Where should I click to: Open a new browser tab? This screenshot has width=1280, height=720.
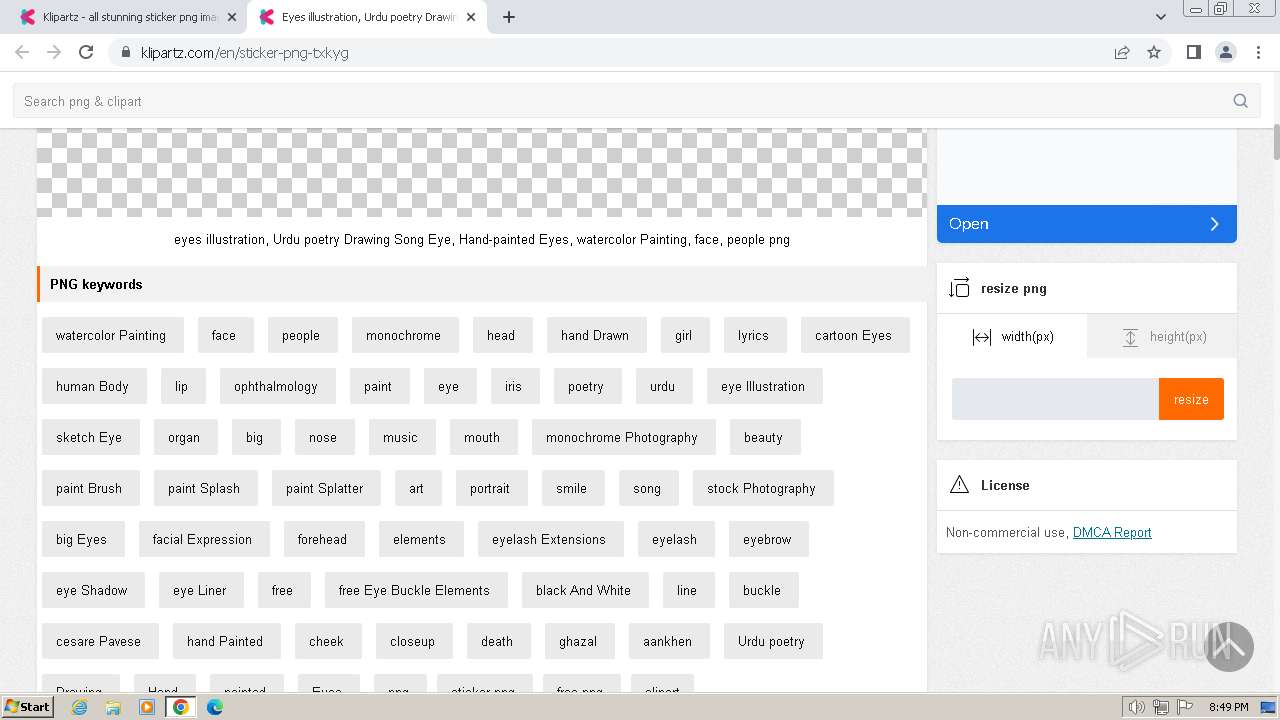click(509, 17)
